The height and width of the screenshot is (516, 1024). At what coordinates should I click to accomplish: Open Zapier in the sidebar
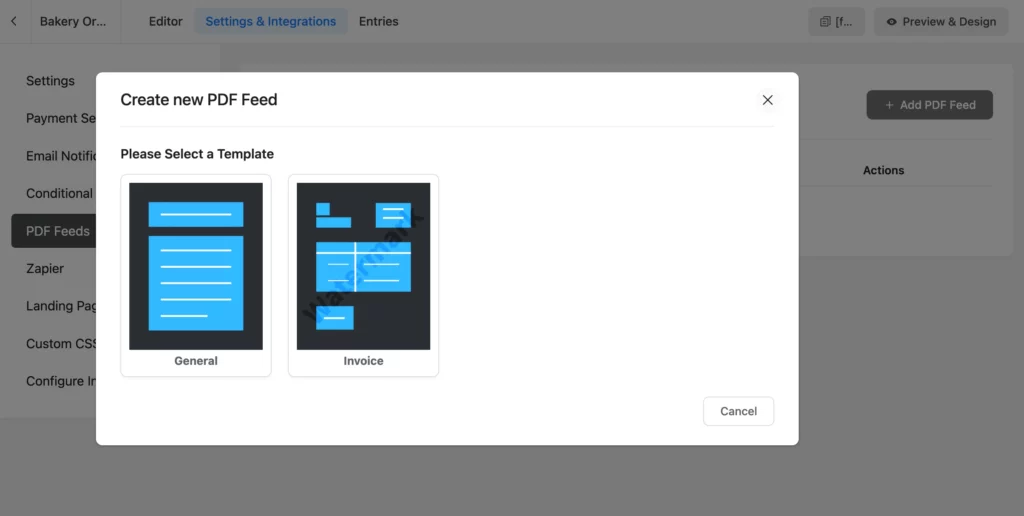45,268
